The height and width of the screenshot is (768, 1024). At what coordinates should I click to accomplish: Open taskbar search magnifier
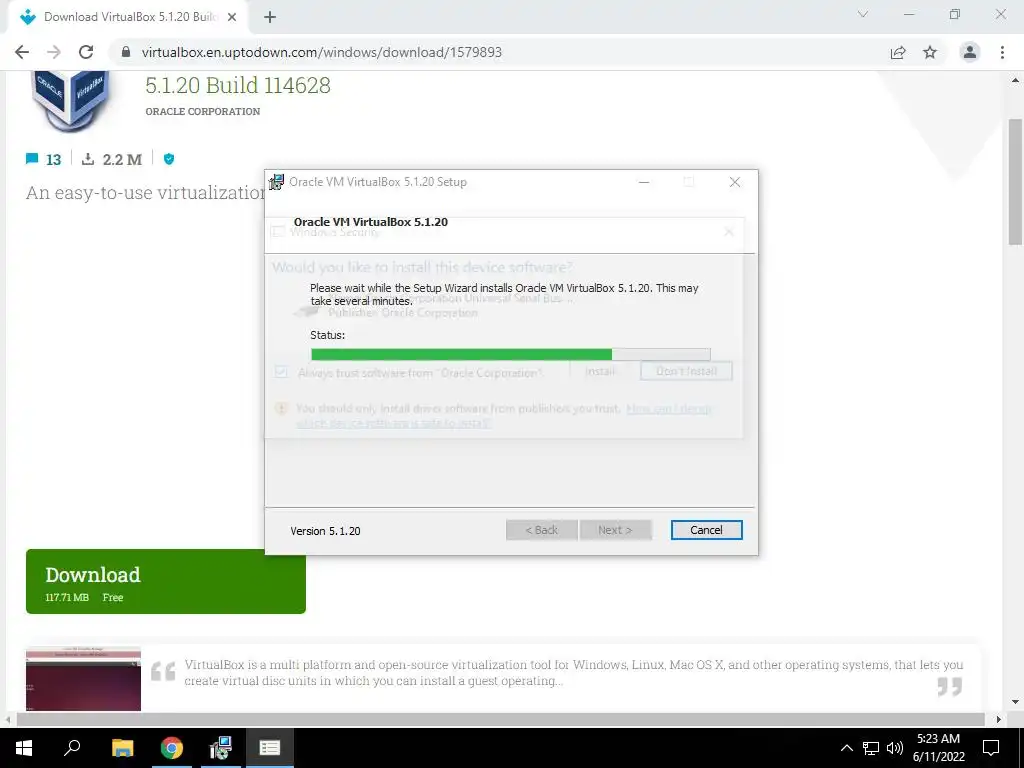(x=72, y=748)
